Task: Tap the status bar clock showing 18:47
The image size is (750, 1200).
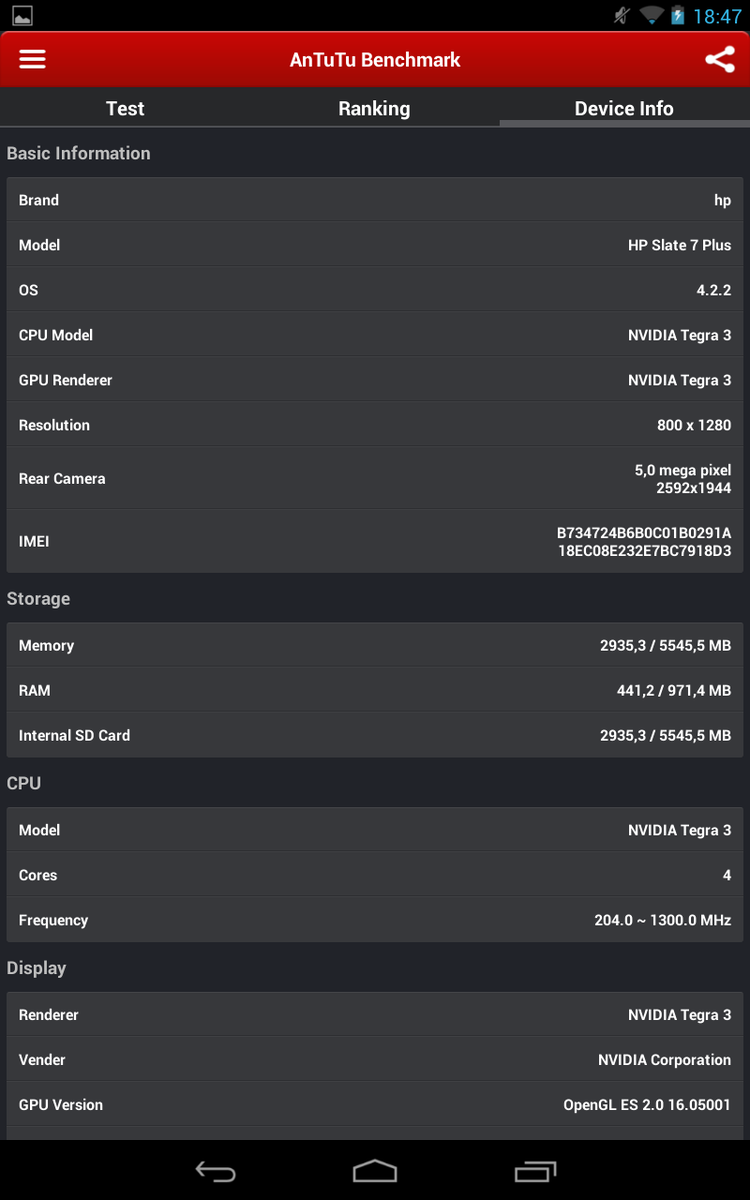Action: (x=717, y=16)
